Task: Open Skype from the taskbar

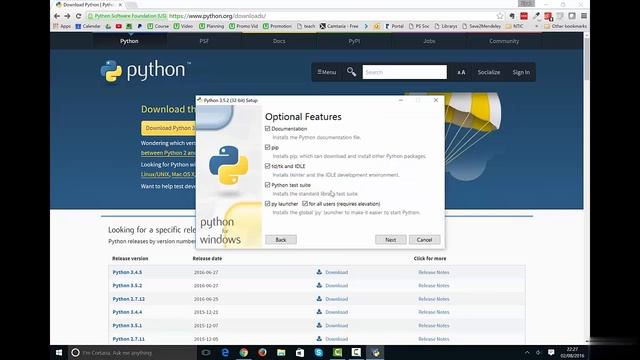Action: tap(319, 353)
